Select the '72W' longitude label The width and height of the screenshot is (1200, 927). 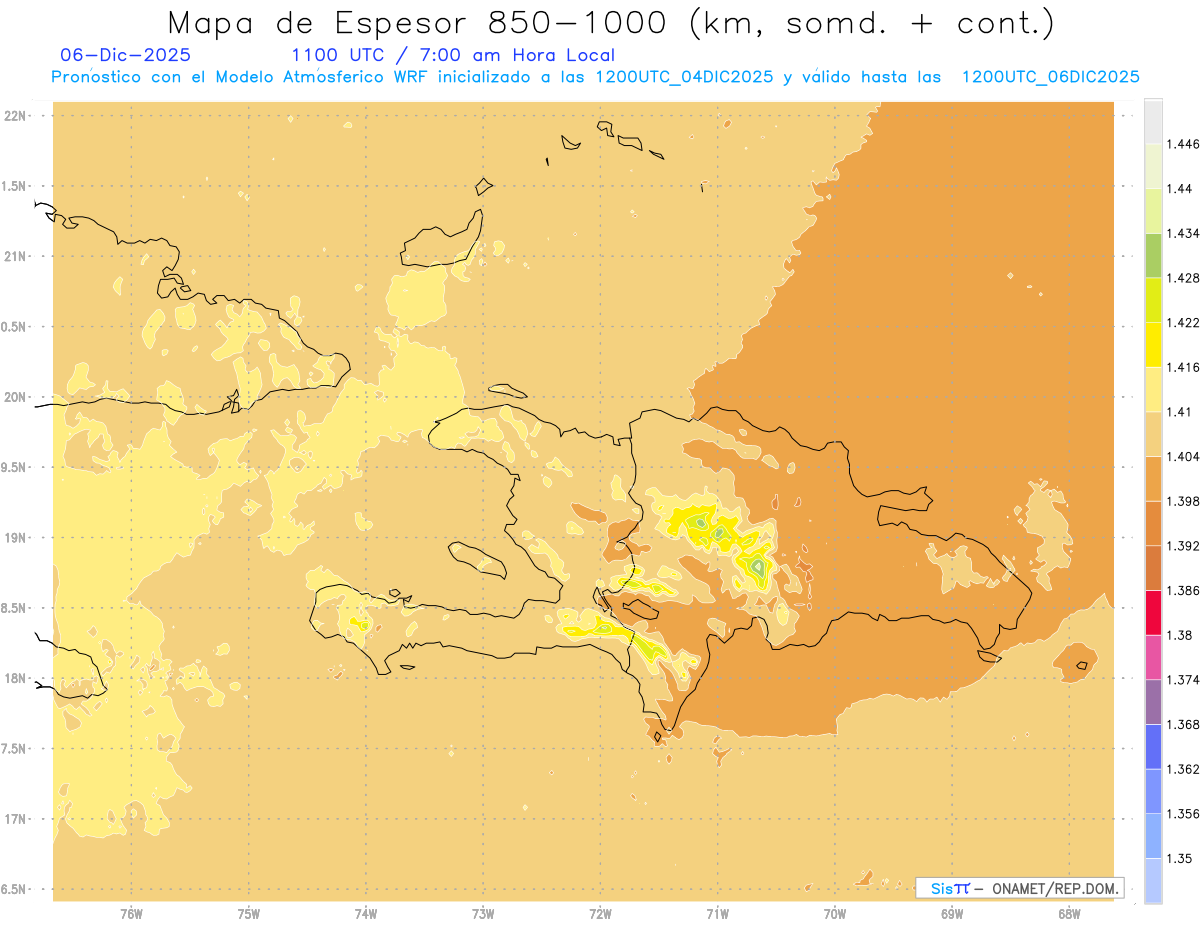pyautogui.click(x=600, y=913)
